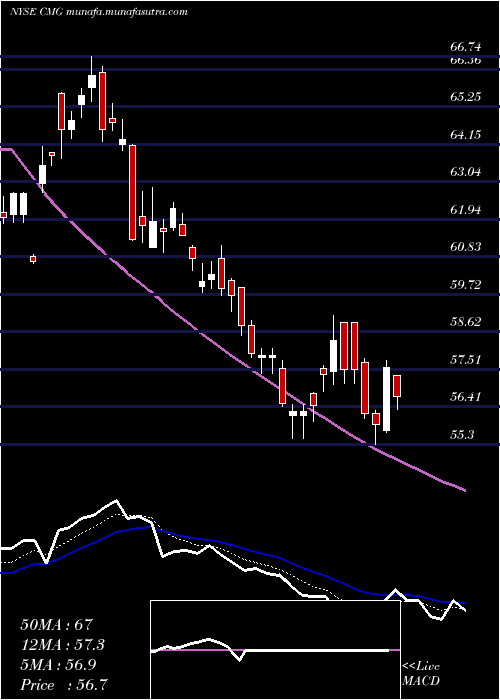Click the 66.74 price level label

pos(465,47)
